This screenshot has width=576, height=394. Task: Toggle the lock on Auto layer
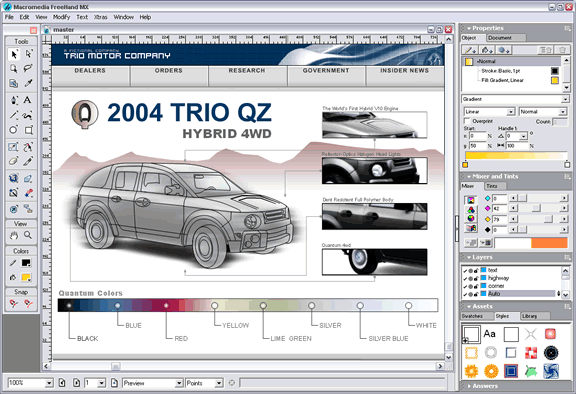point(476,294)
